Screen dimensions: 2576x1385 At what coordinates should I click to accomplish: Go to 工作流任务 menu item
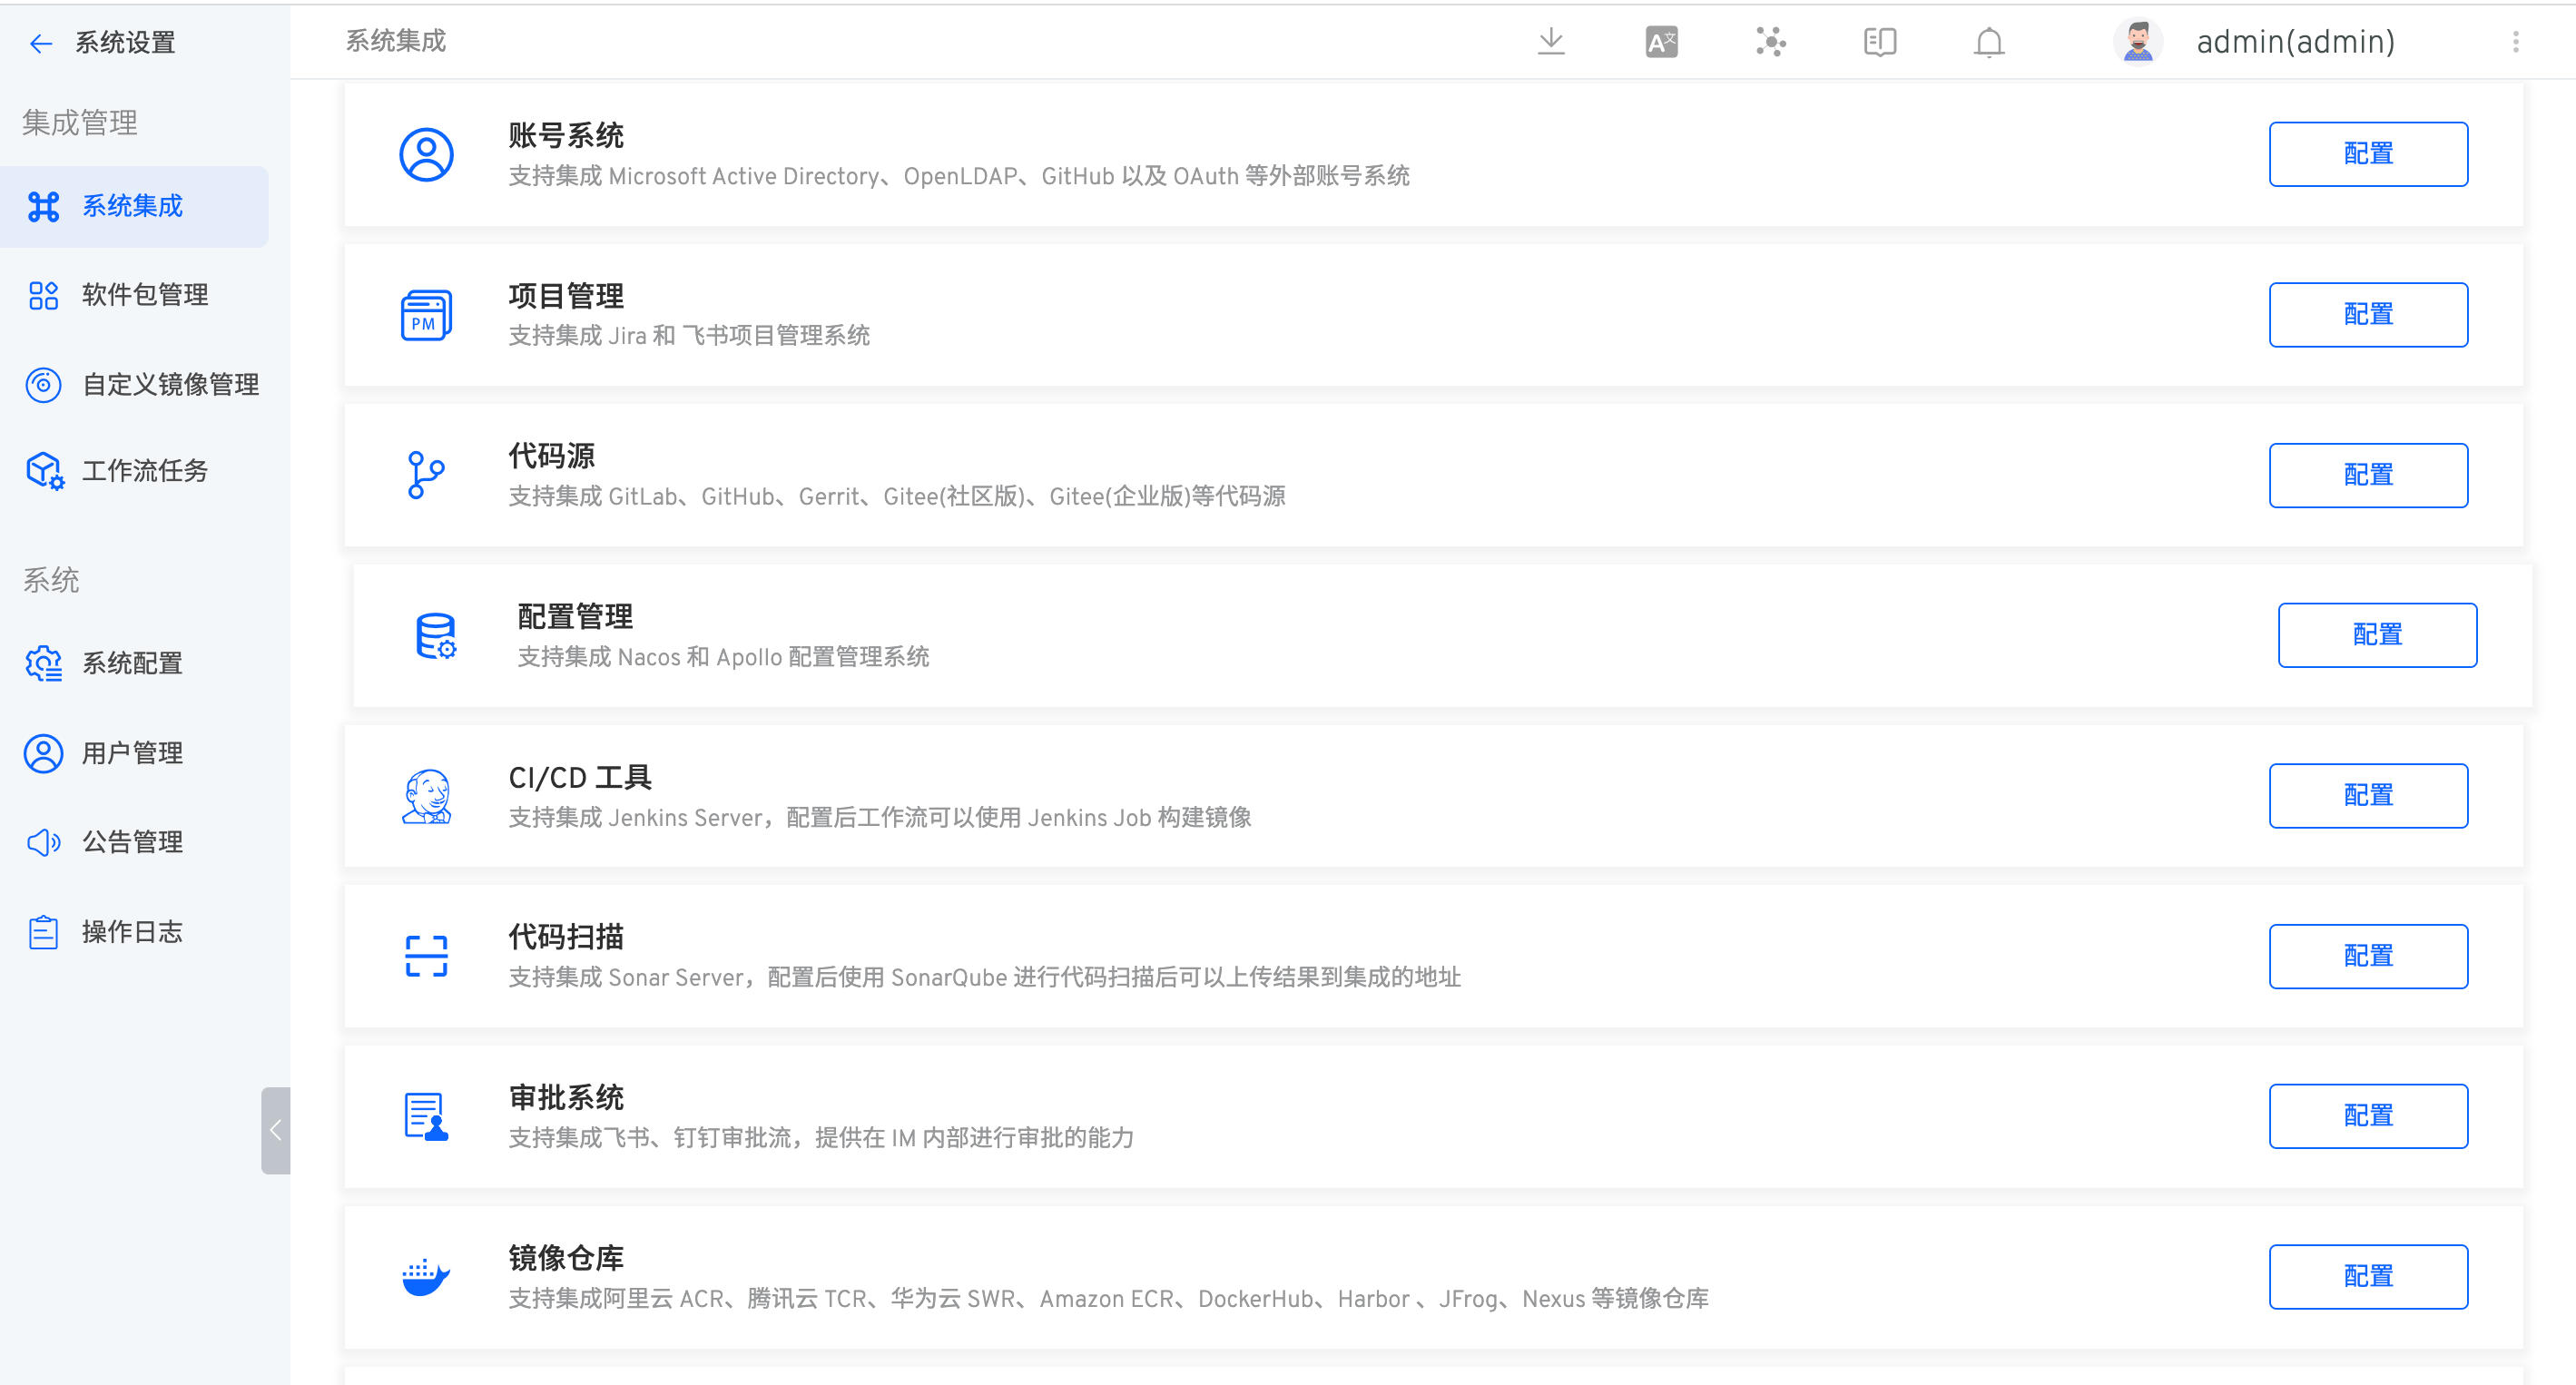pyautogui.click(x=134, y=471)
